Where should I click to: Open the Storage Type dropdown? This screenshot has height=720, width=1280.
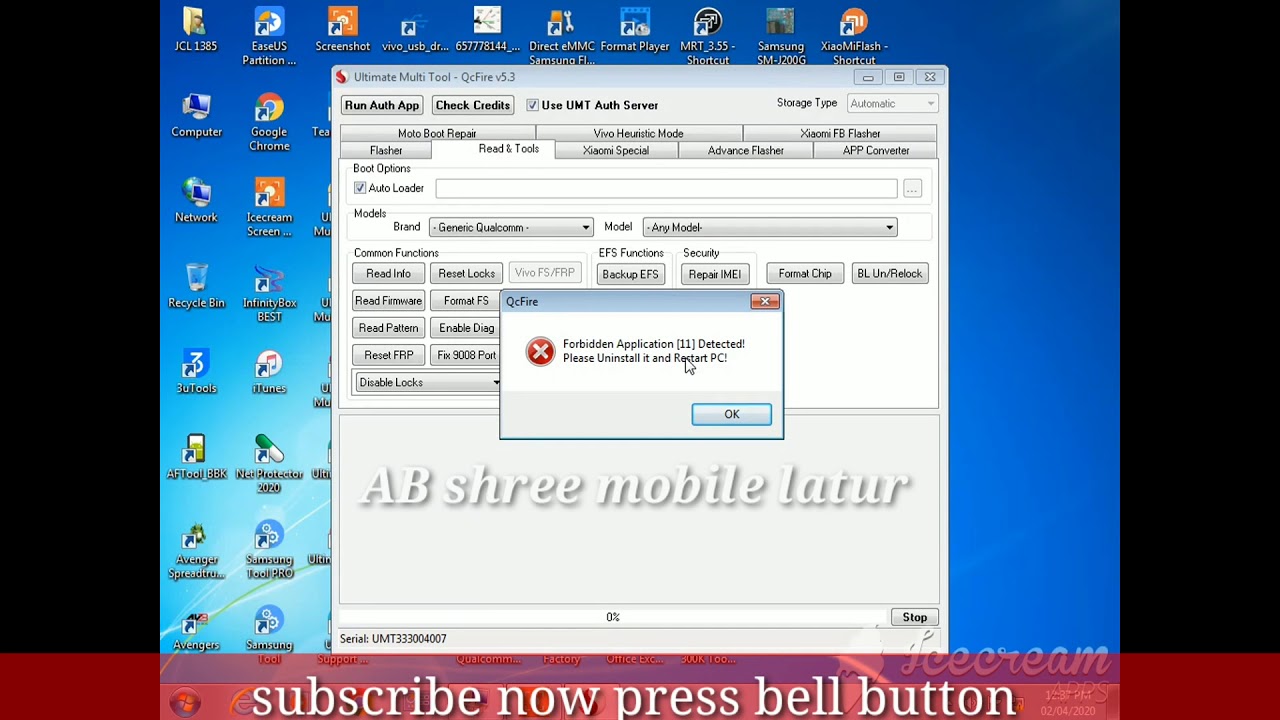pos(892,104)
